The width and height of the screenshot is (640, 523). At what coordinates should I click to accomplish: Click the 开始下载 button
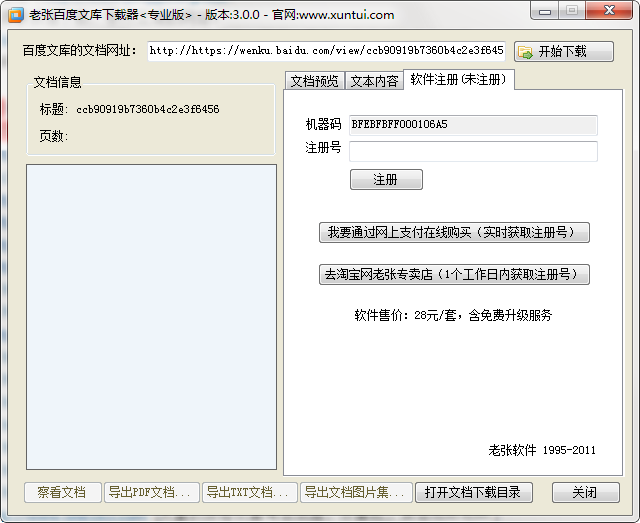[564, 51]
